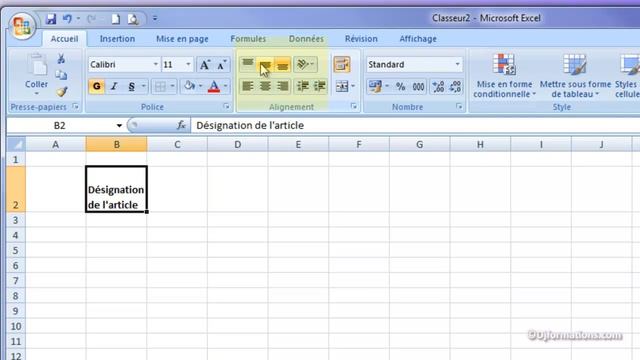The width and height of the screenshot is (640, 360).
Task: Increase font size with large A
Action: pos(204,64)
